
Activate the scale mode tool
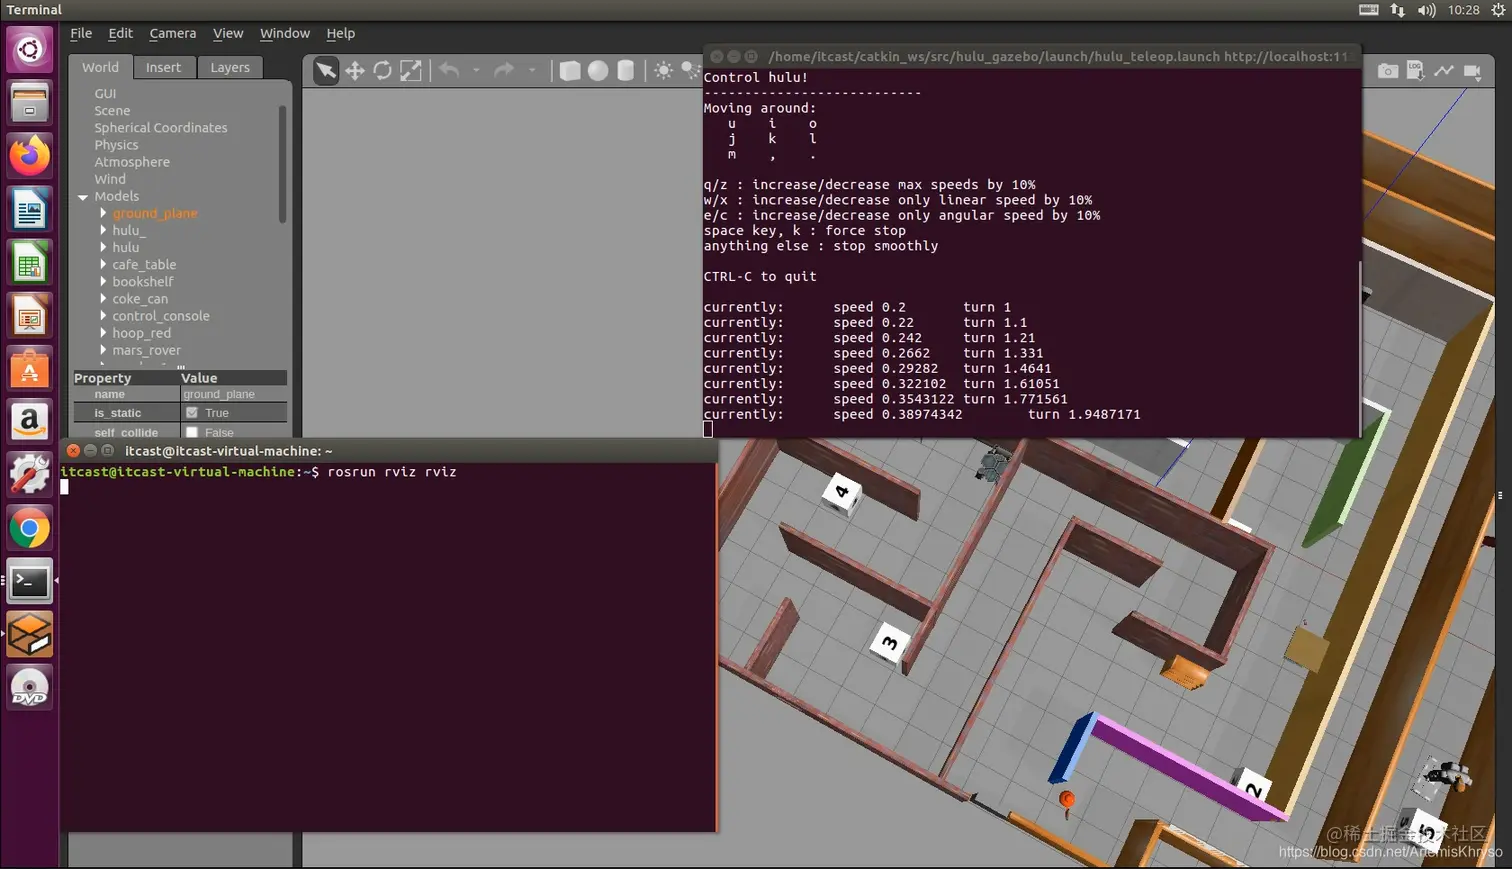411,71
